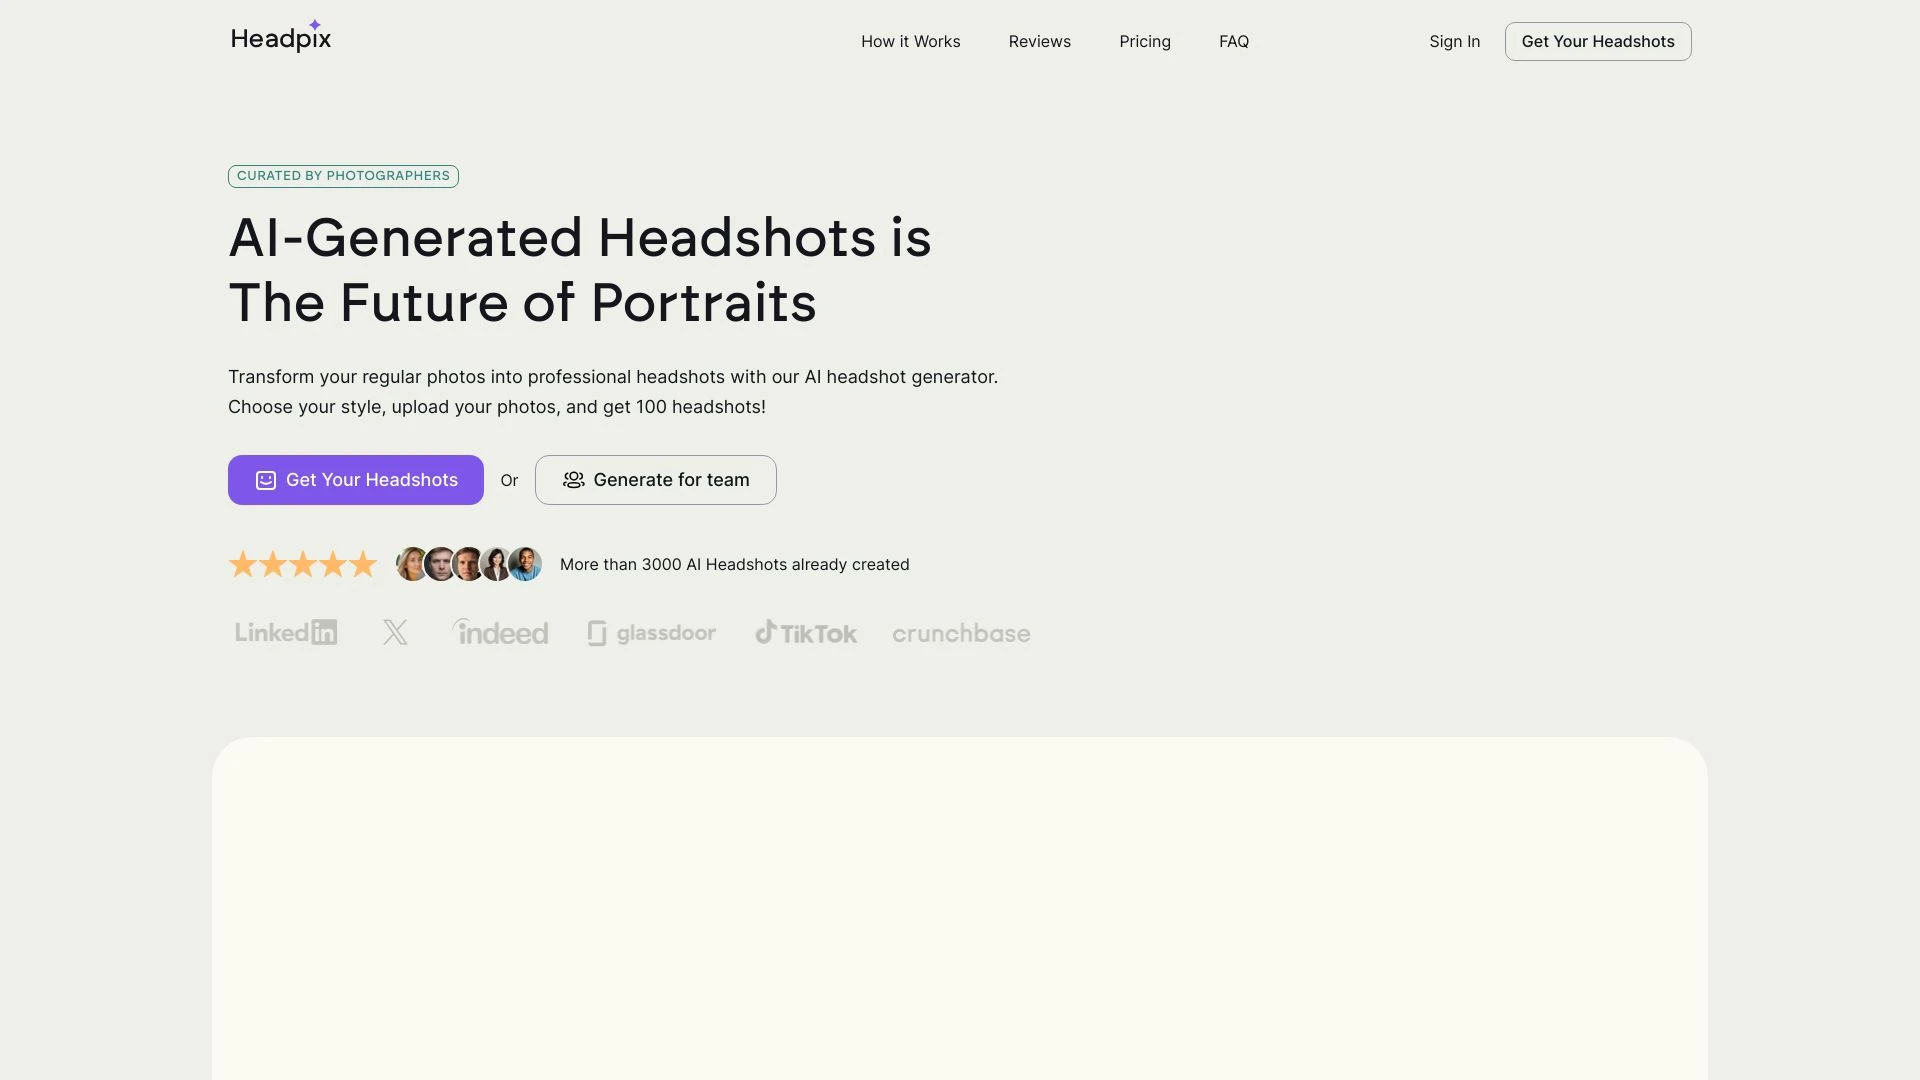The height and width of the screenshot is (1080, 1920).
Task: Click the Generate for team button
Action: 655,480
